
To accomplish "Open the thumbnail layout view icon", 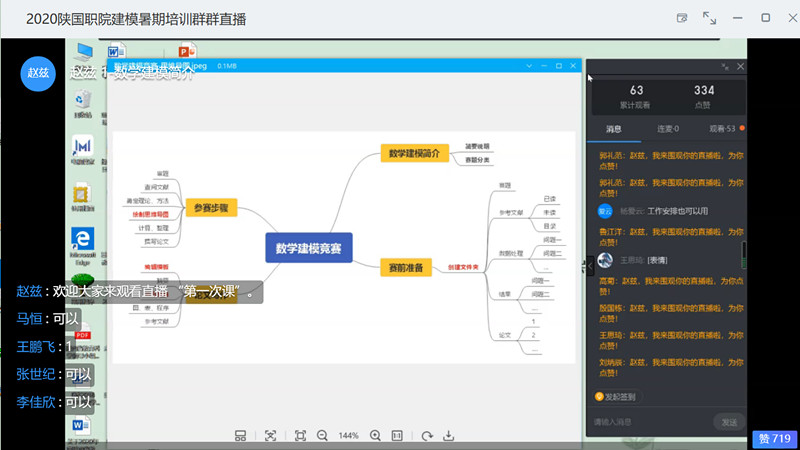I will point(240,436).
